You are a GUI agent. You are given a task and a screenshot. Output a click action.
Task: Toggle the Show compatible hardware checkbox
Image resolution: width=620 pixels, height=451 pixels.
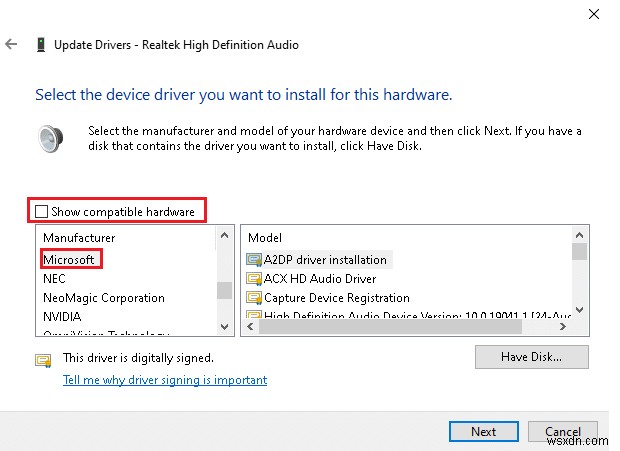41,211
